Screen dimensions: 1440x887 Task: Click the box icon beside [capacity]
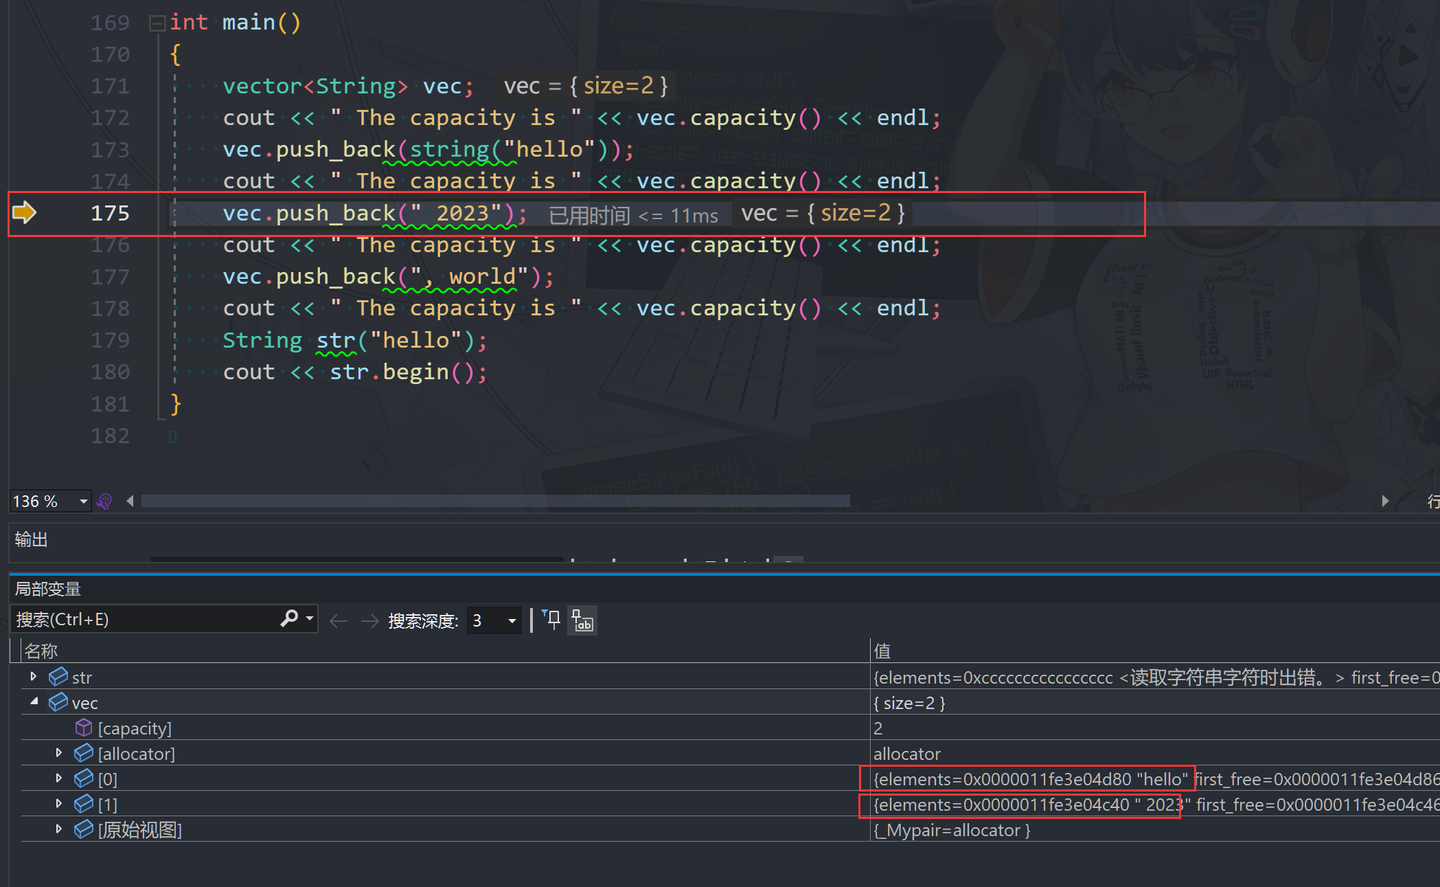(82, 727)
